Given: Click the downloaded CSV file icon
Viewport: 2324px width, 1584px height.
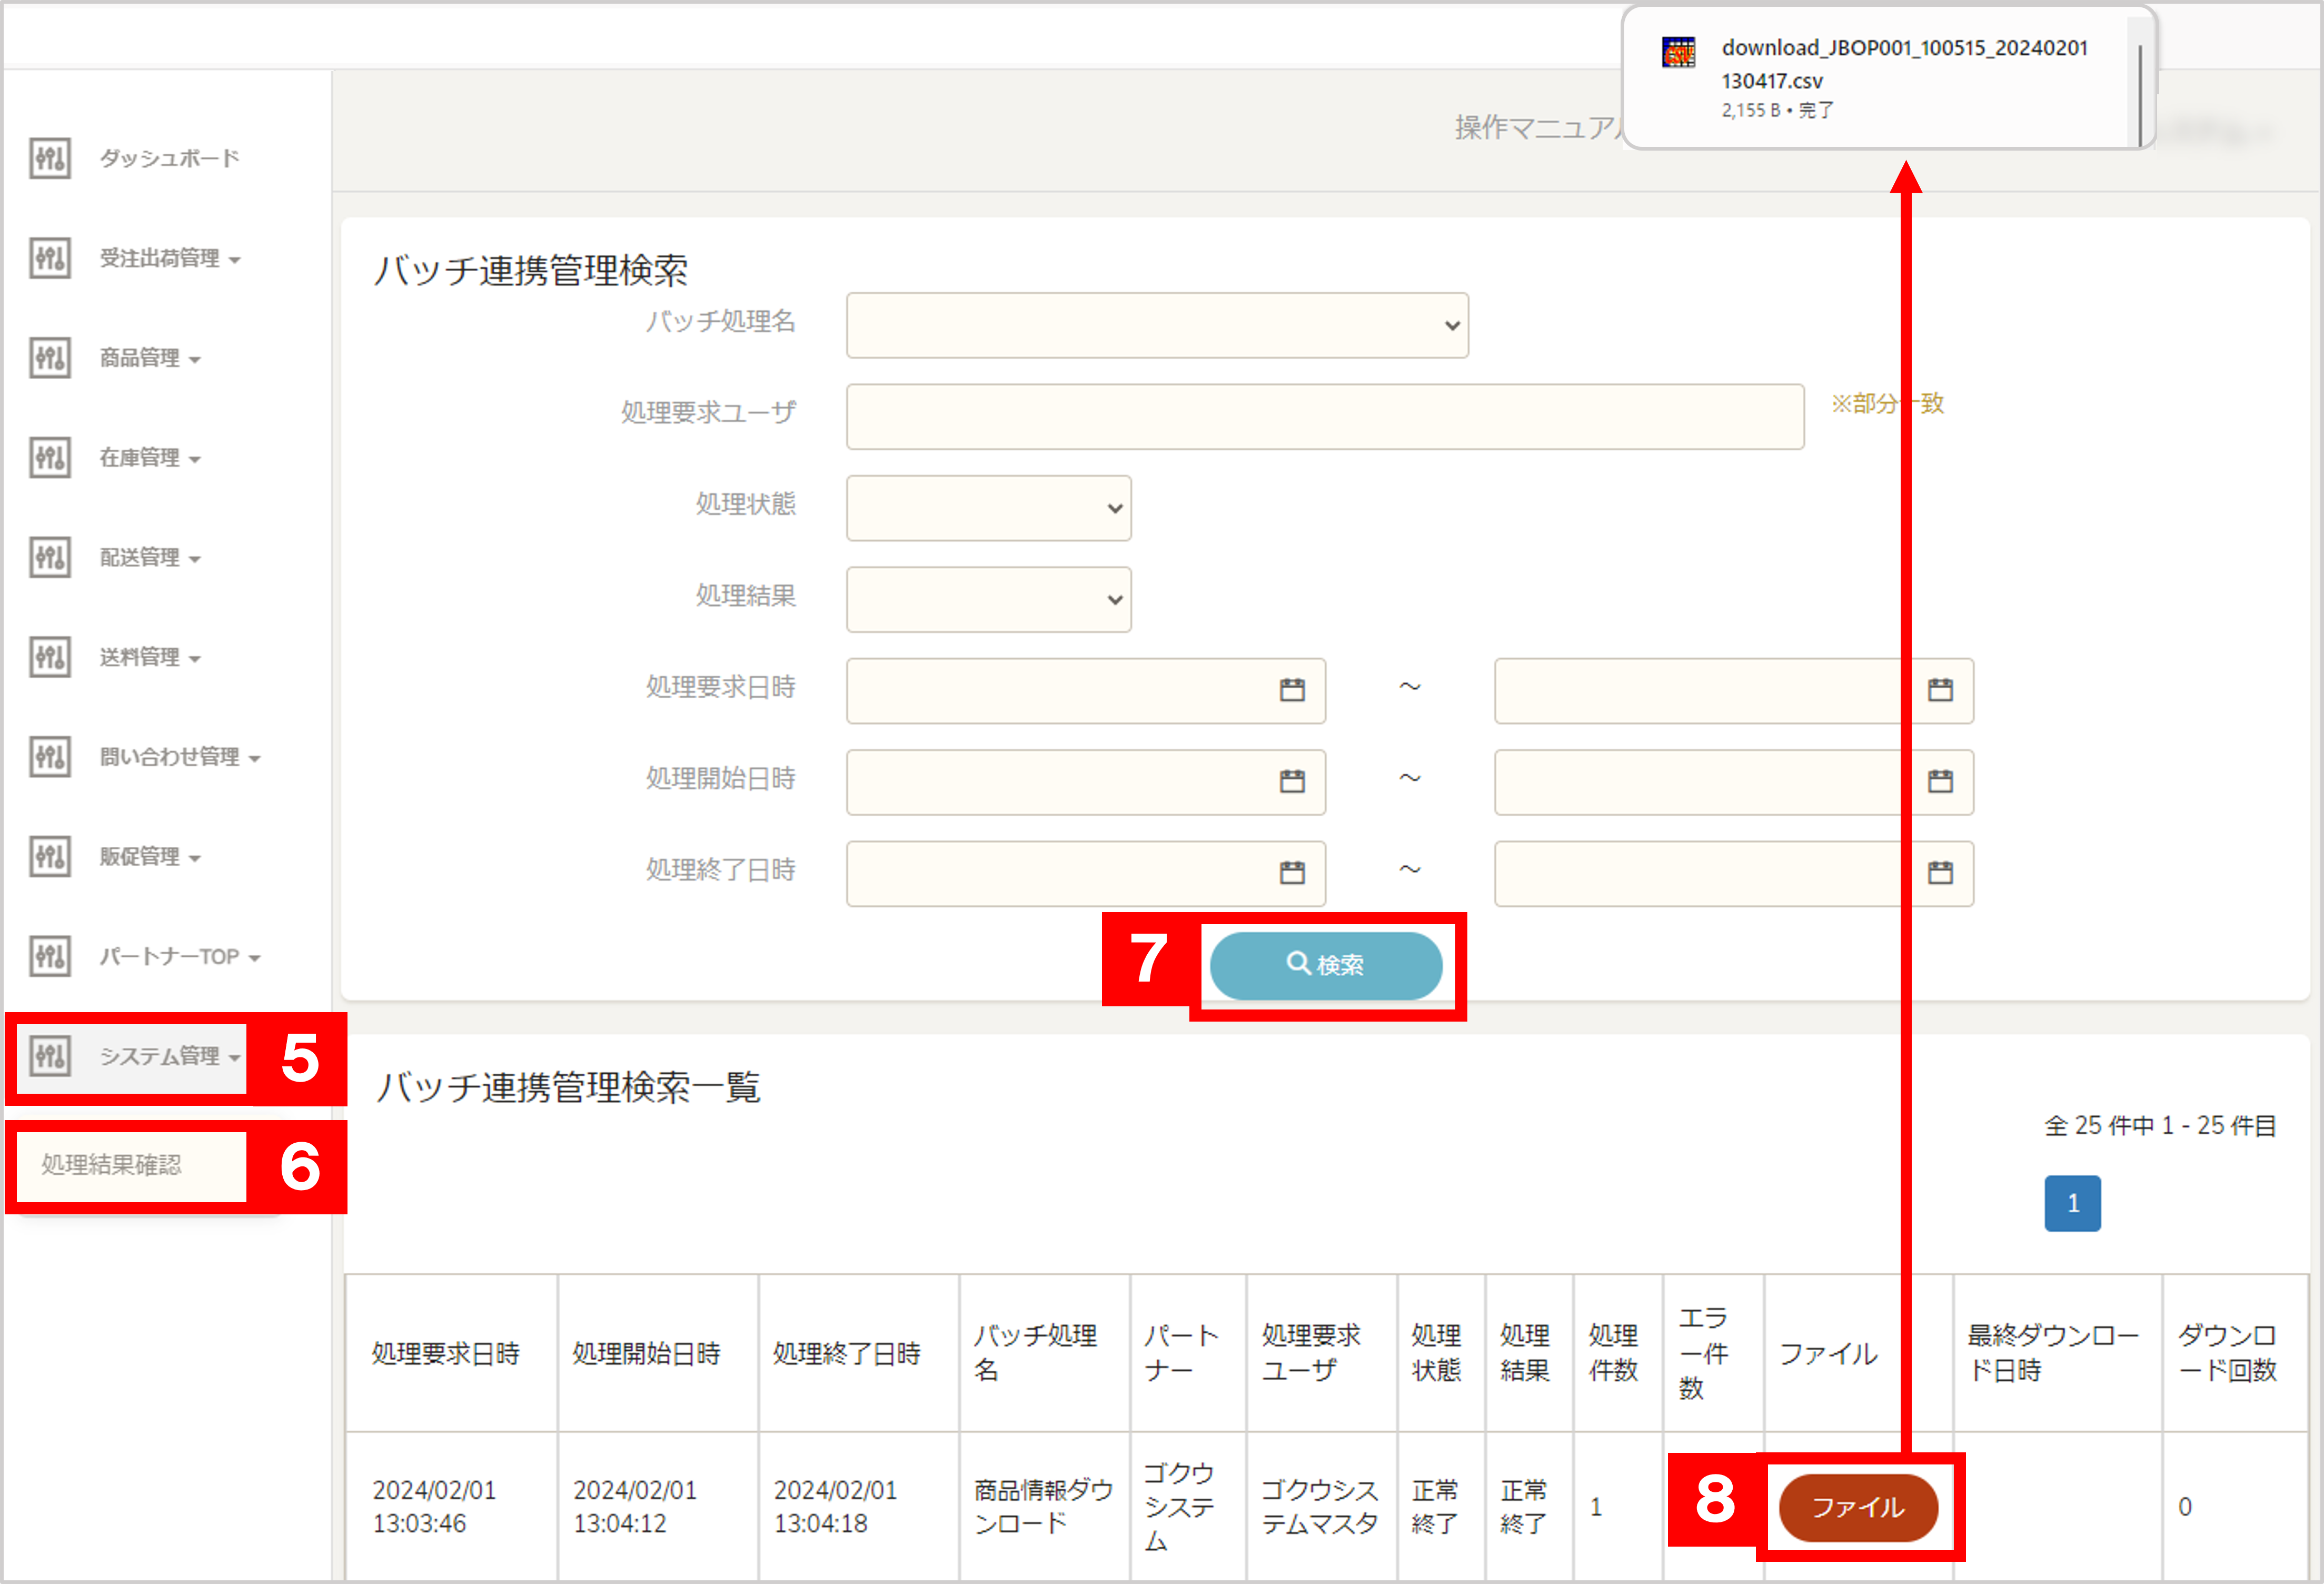Looking at the screenshot, I should click(x=1678, y=52).
